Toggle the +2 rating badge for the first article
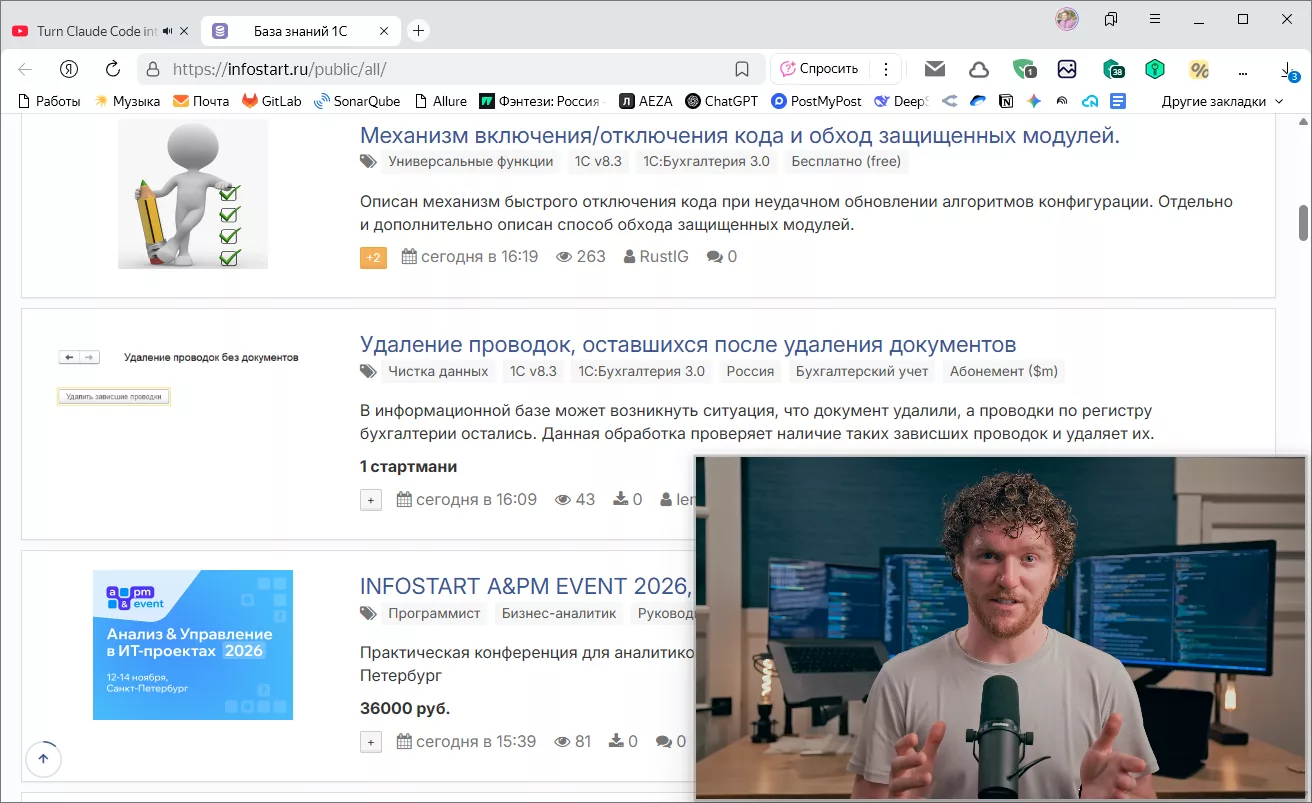The width and height of the screenshot is (1312, 803). (373, 257)
